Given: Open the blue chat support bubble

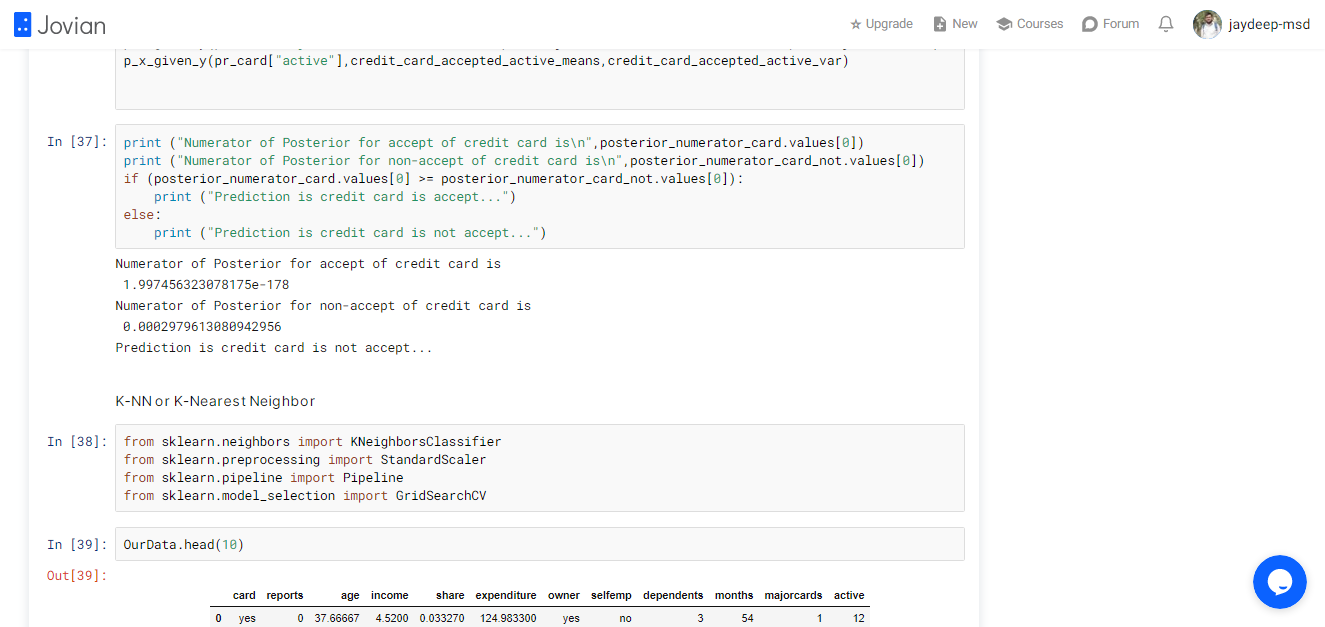Looking at the screenshot, I should tap(1280, 582).
